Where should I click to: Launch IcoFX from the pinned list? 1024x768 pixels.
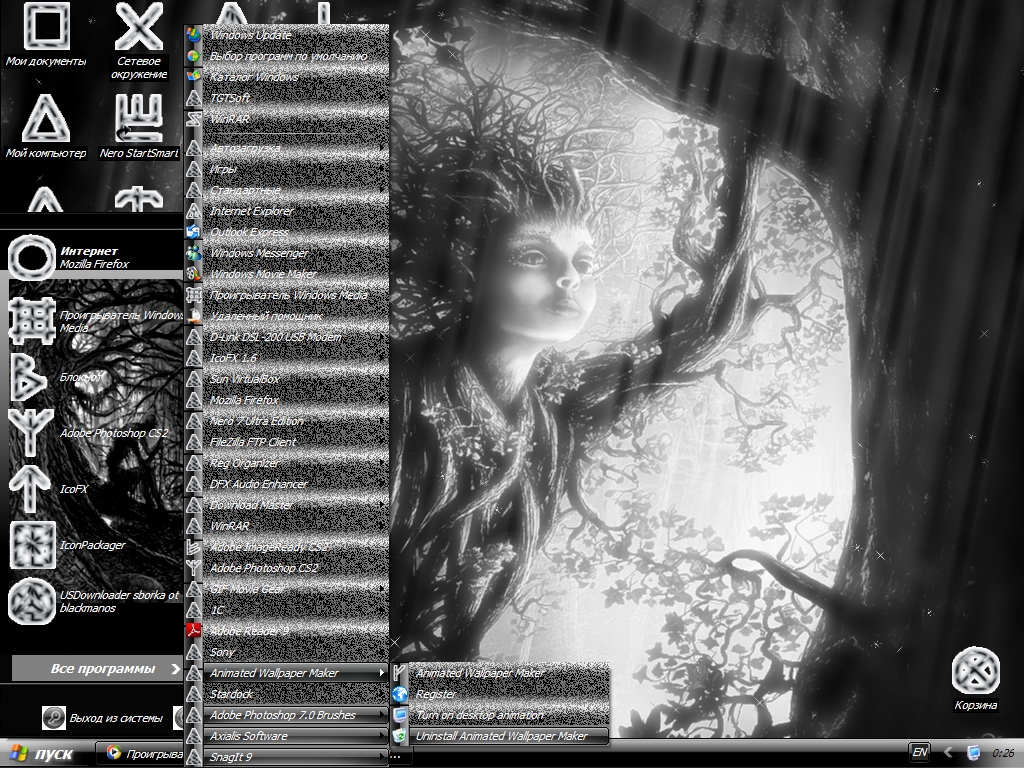pyautogui.click(x=29, y=488)
